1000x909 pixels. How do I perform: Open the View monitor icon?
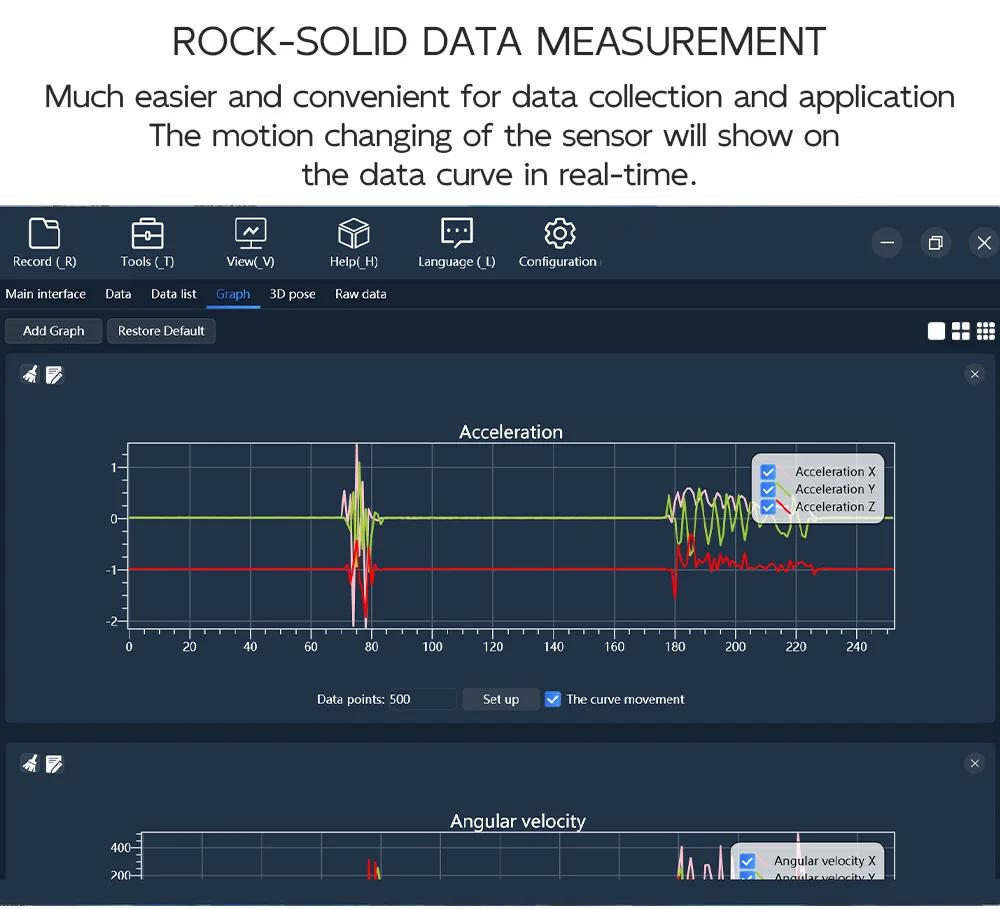[251, 233]
